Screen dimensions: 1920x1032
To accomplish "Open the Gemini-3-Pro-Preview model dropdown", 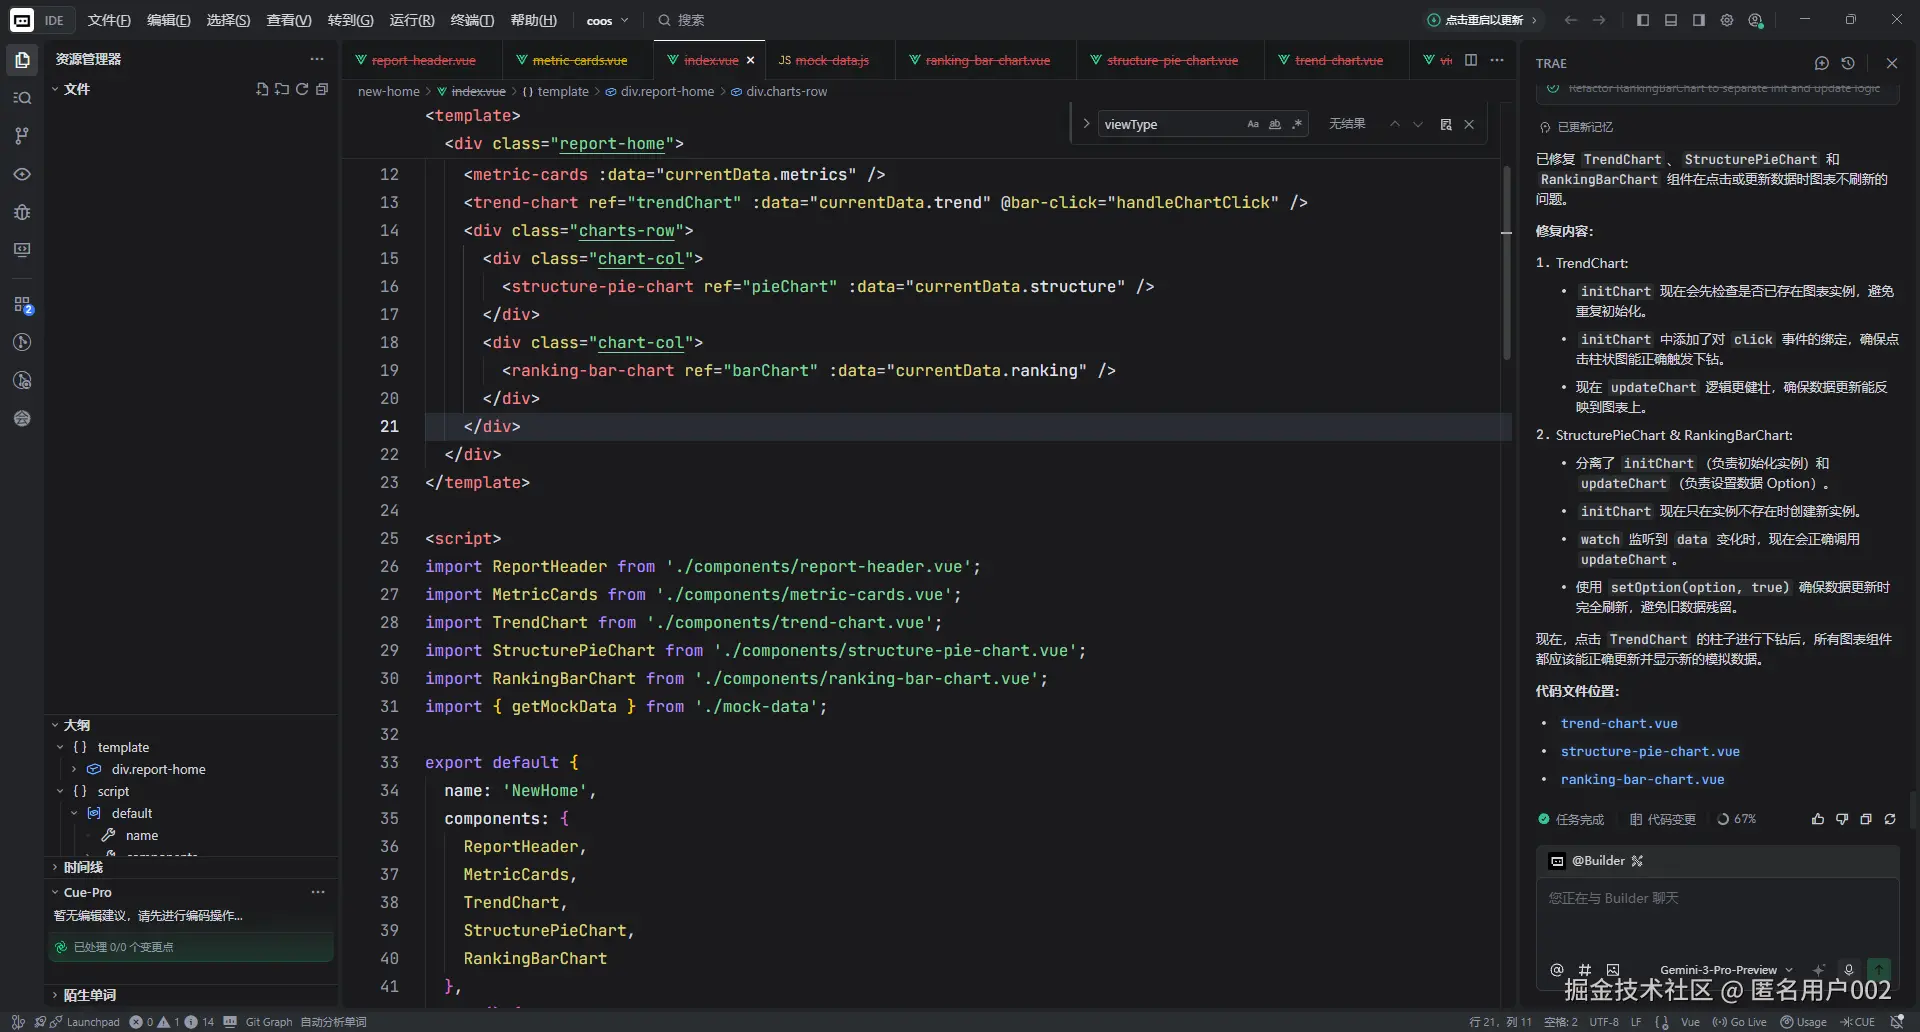I will [1726, 969].
